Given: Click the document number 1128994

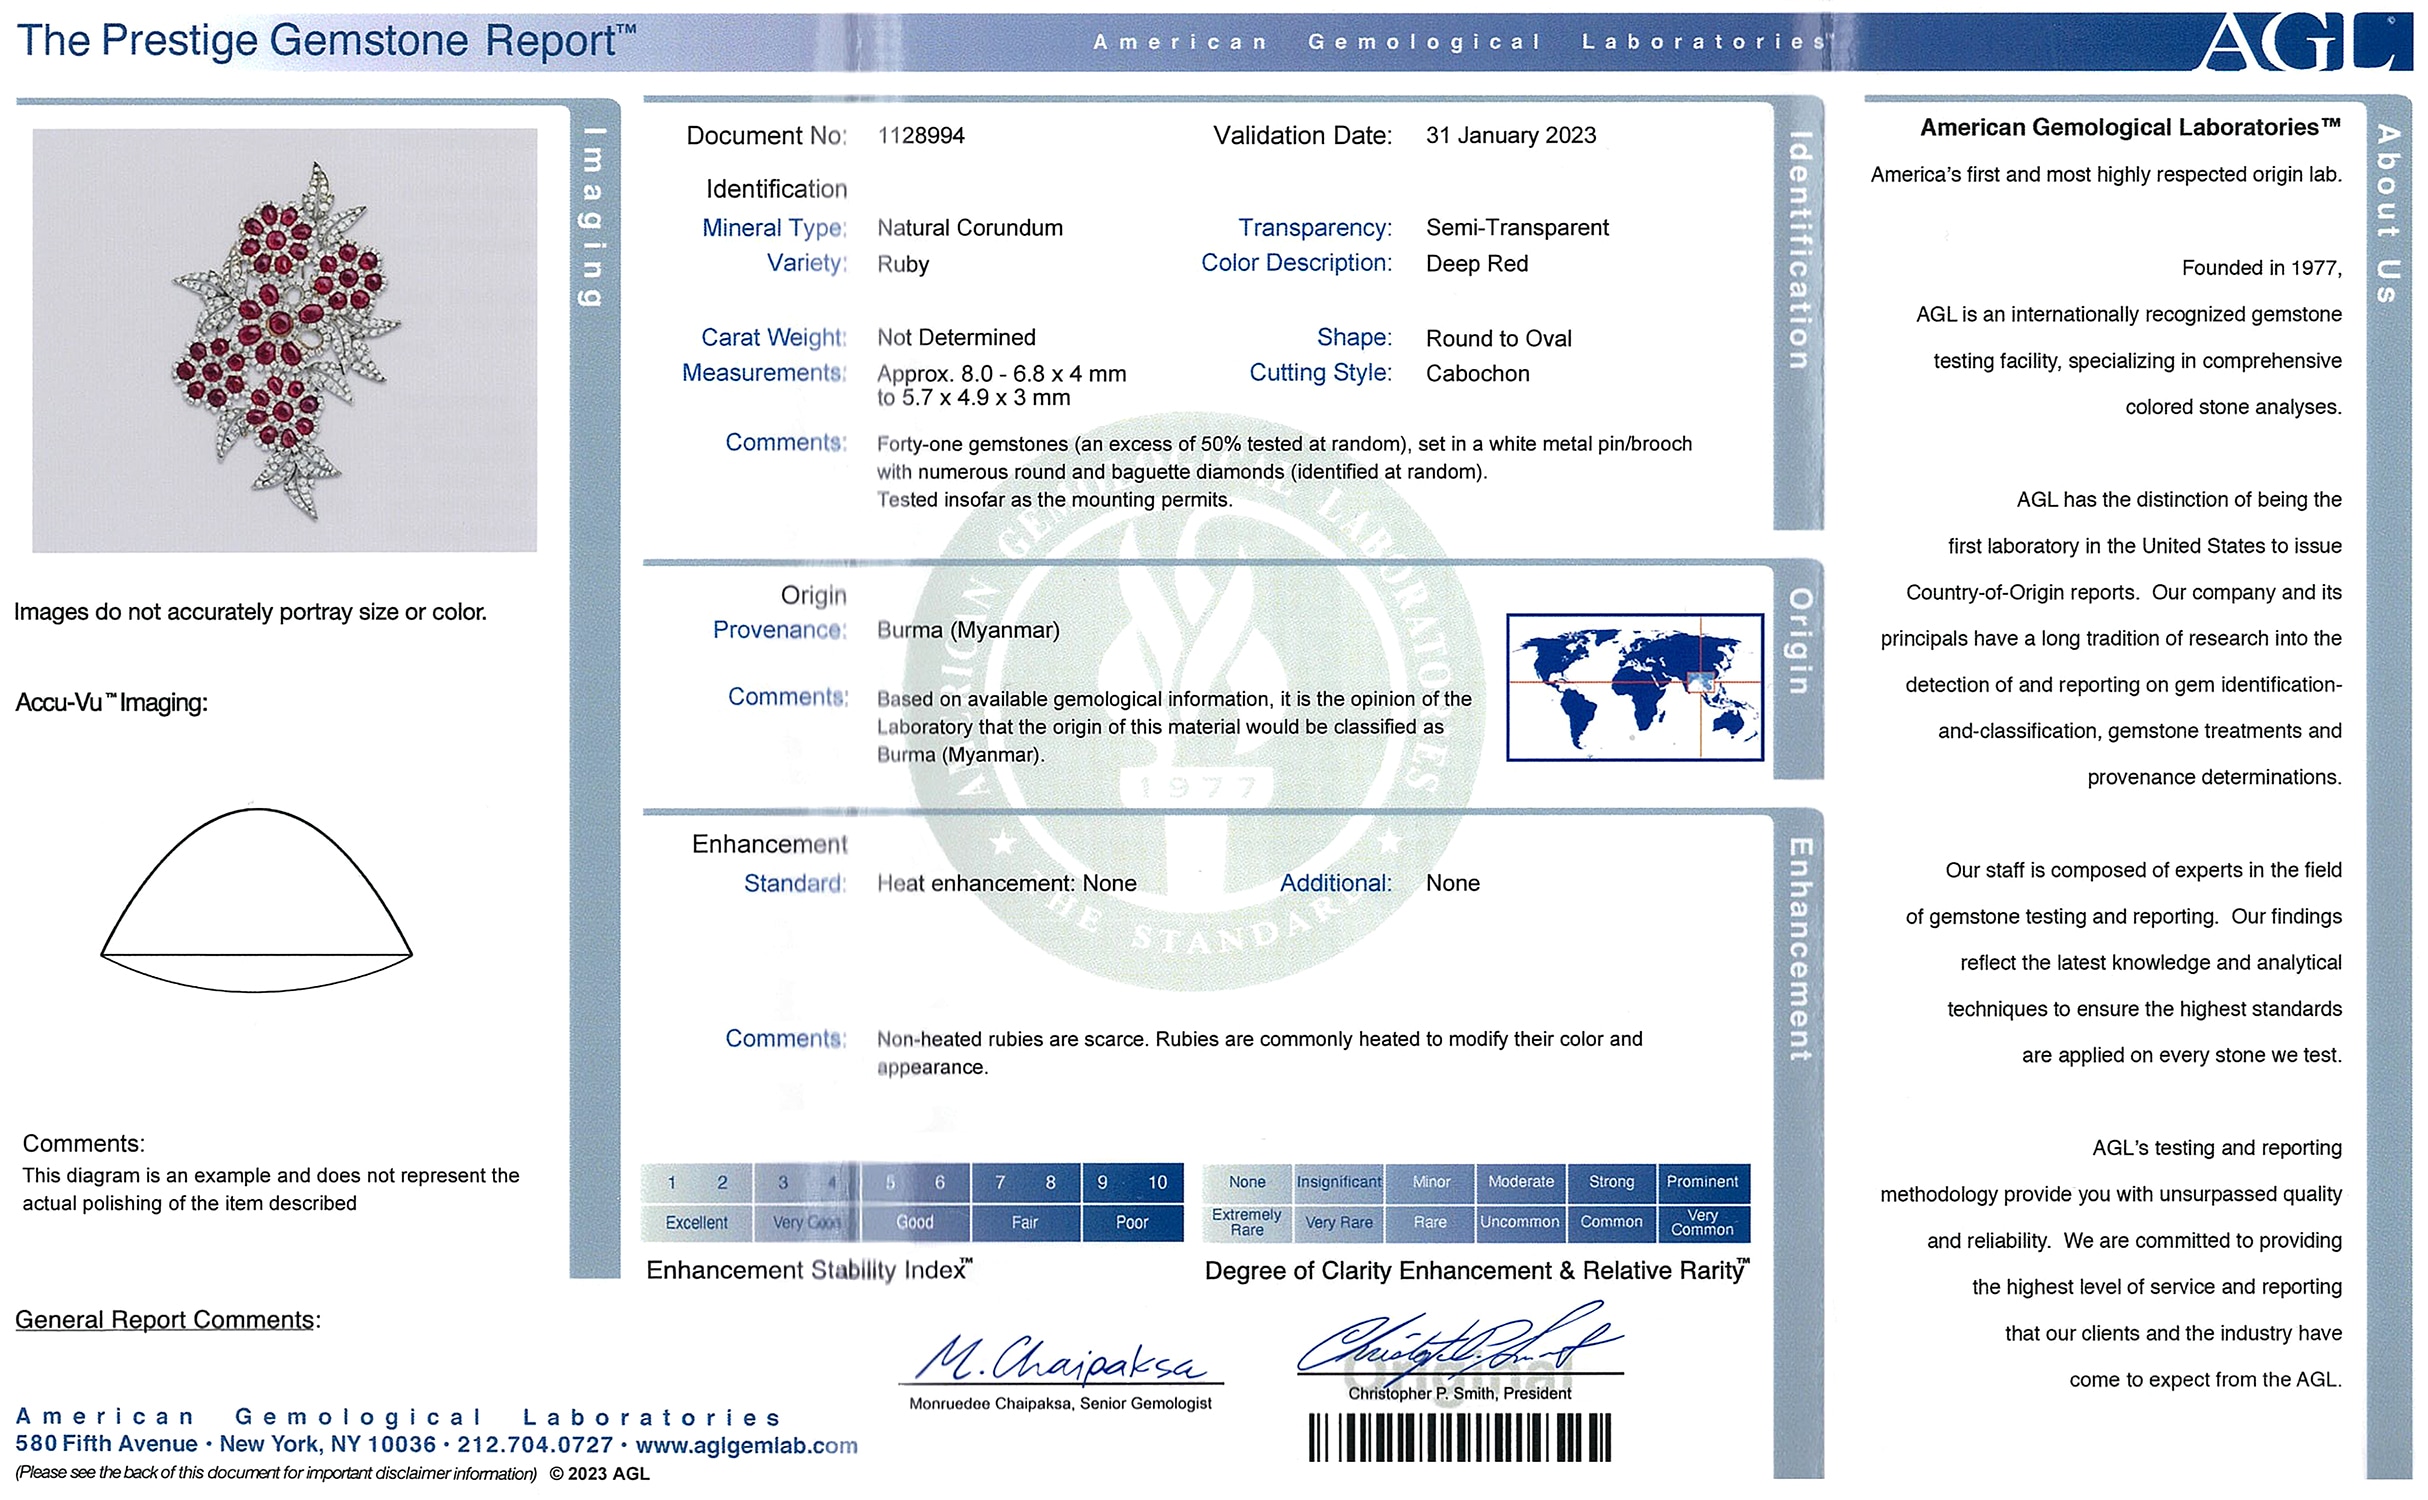Looking at the screenshot, I should pyautogui.click(x=921, y=136).
